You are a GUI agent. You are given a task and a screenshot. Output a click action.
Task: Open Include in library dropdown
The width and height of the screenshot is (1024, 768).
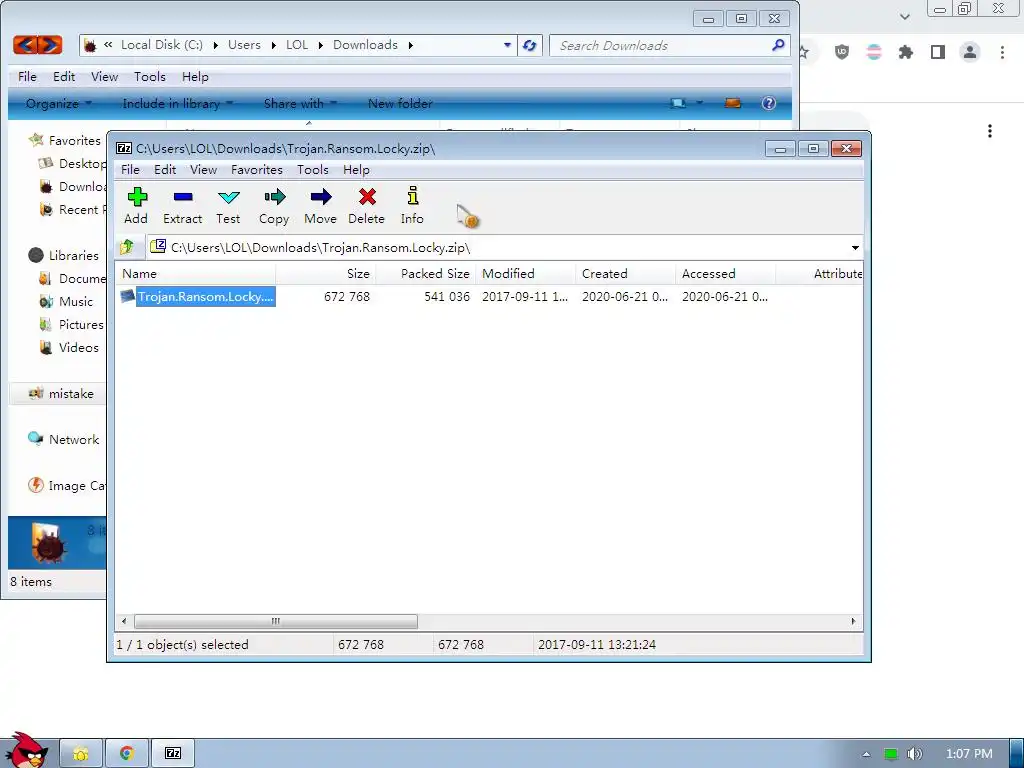click(x=178, y=103)
